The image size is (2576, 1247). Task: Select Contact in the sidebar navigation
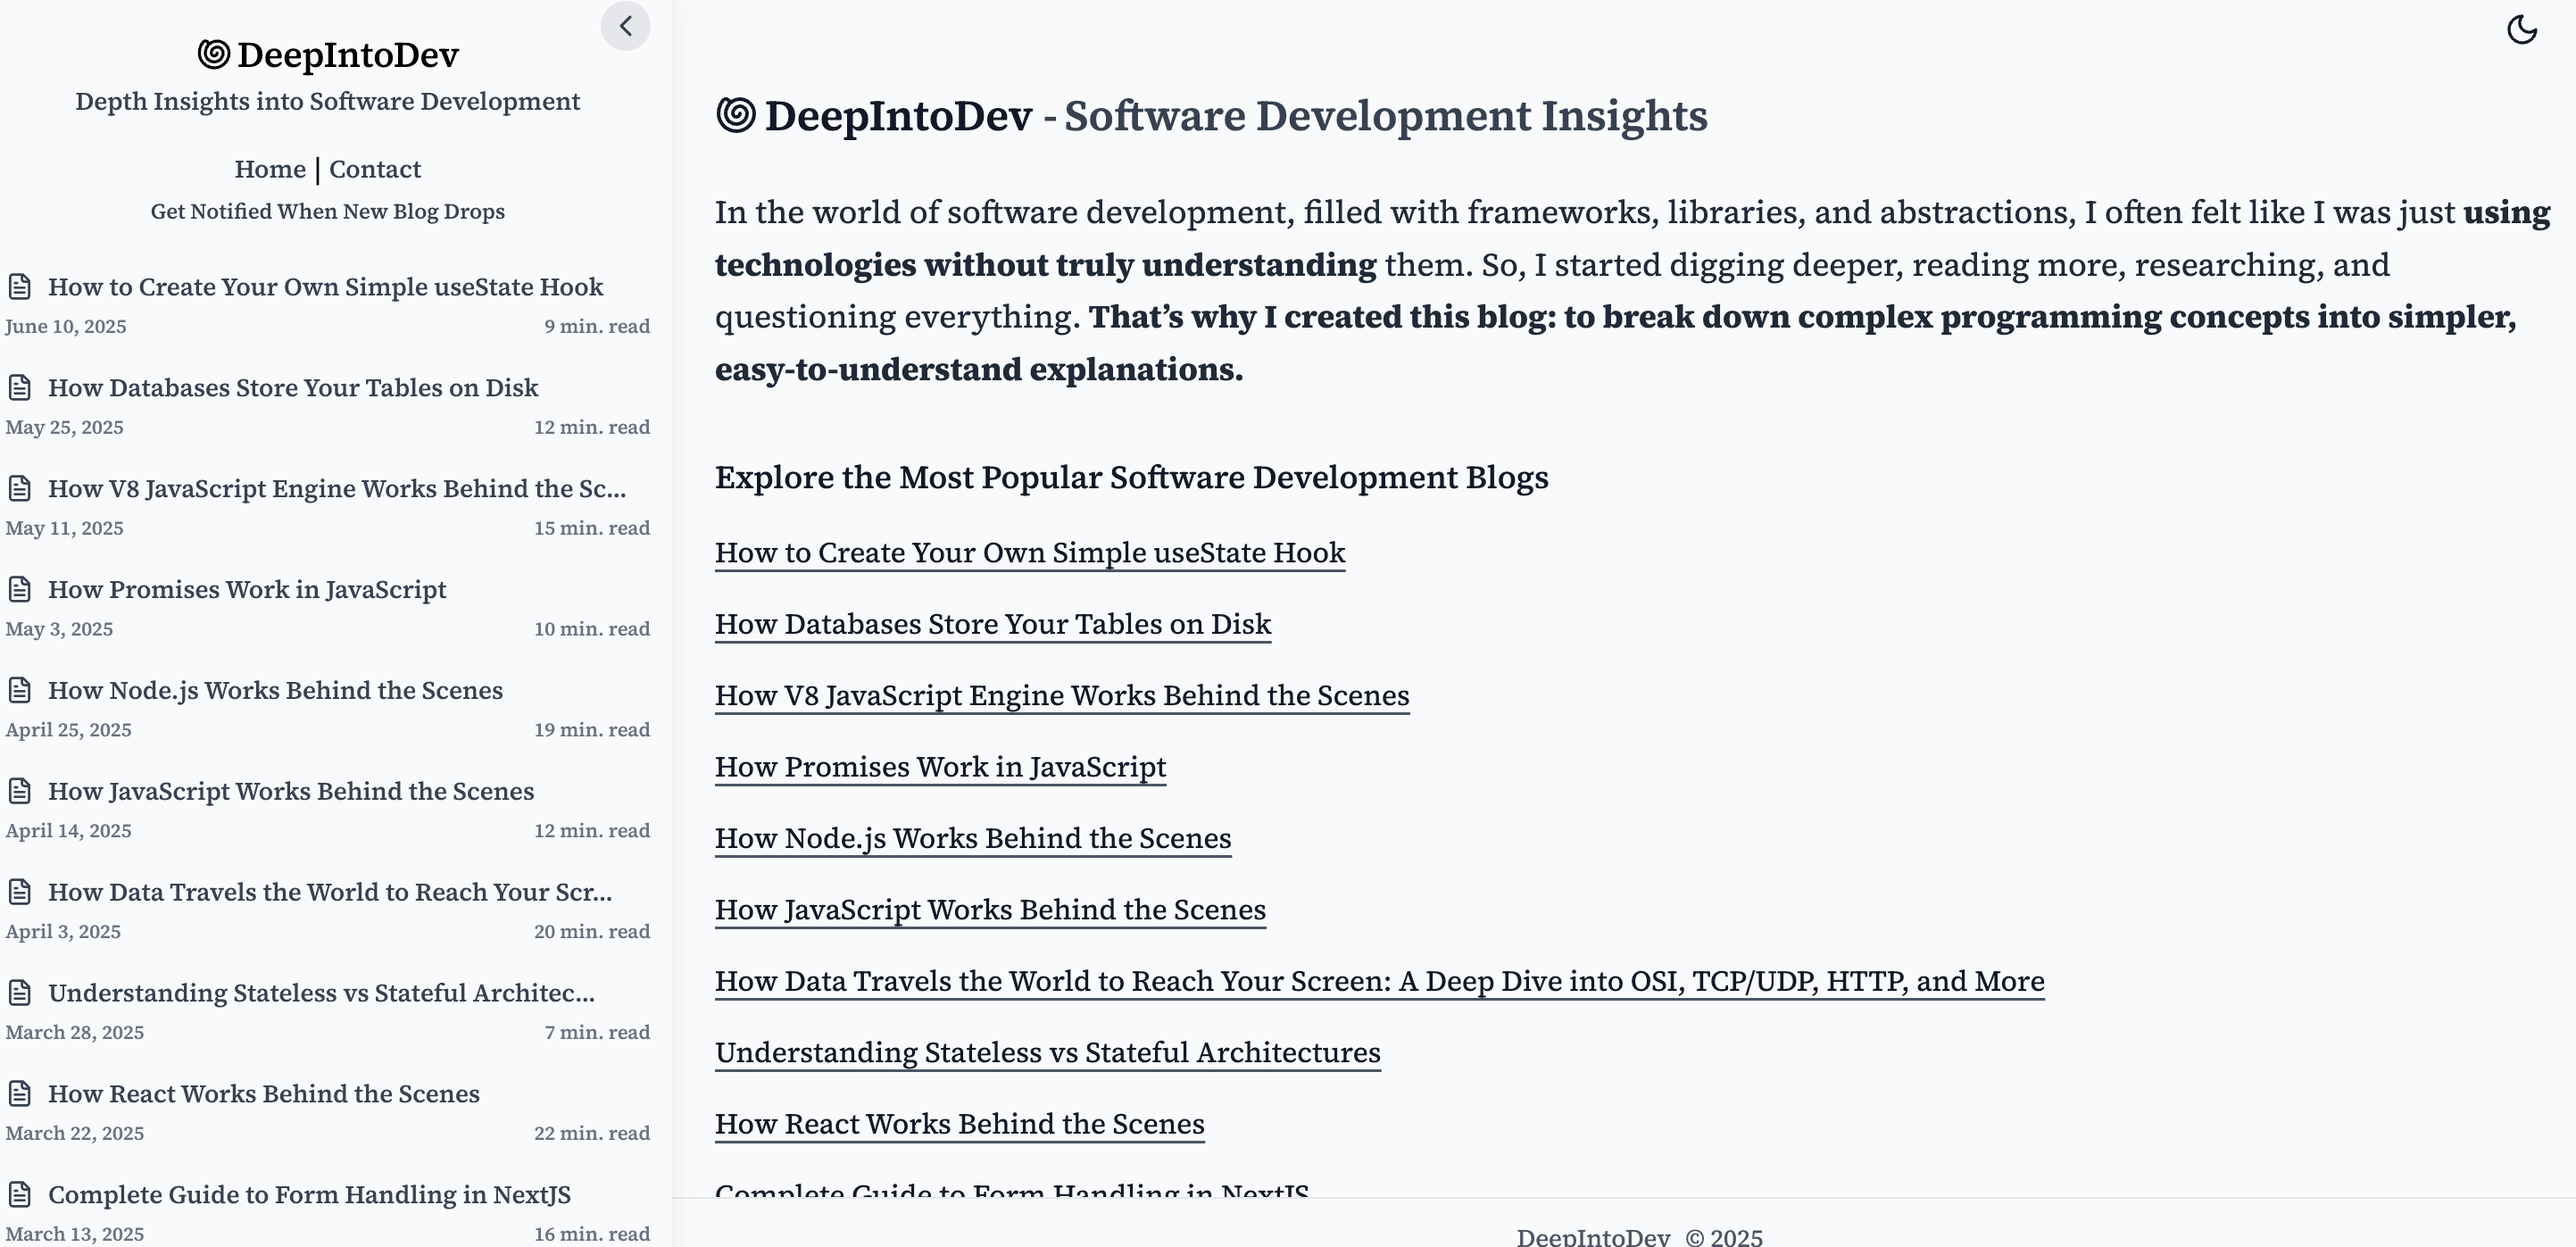tap(375, 168)
